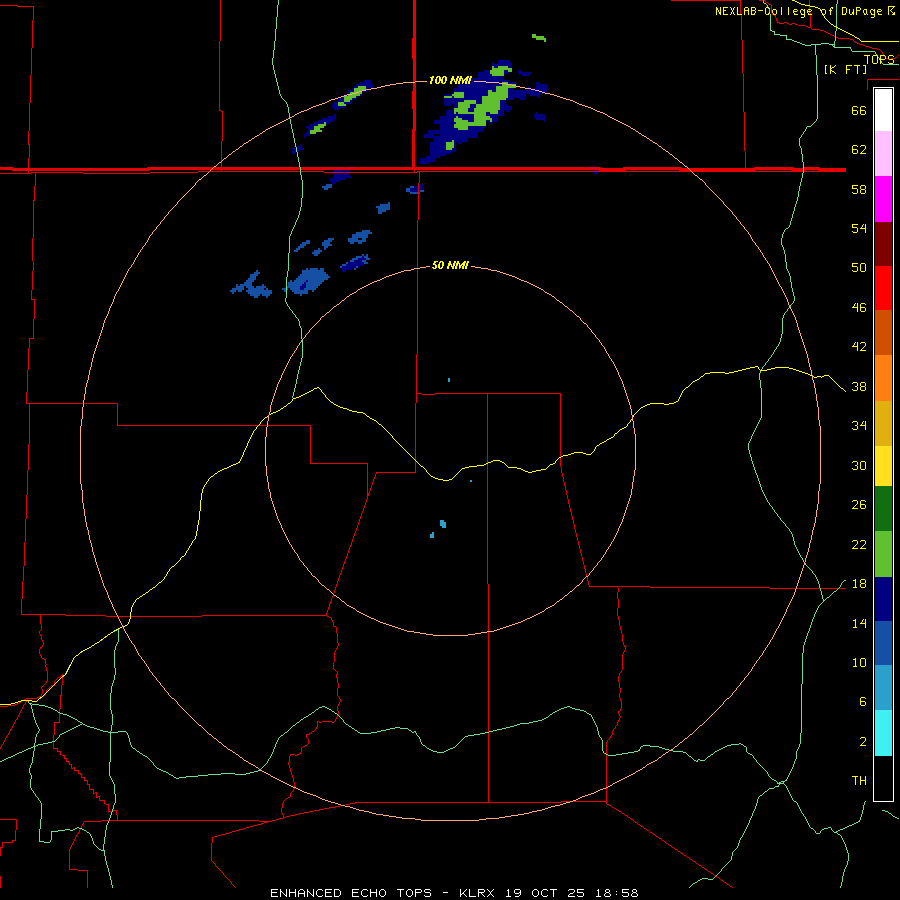Click the cyan legend swatch

pos(883,733)
